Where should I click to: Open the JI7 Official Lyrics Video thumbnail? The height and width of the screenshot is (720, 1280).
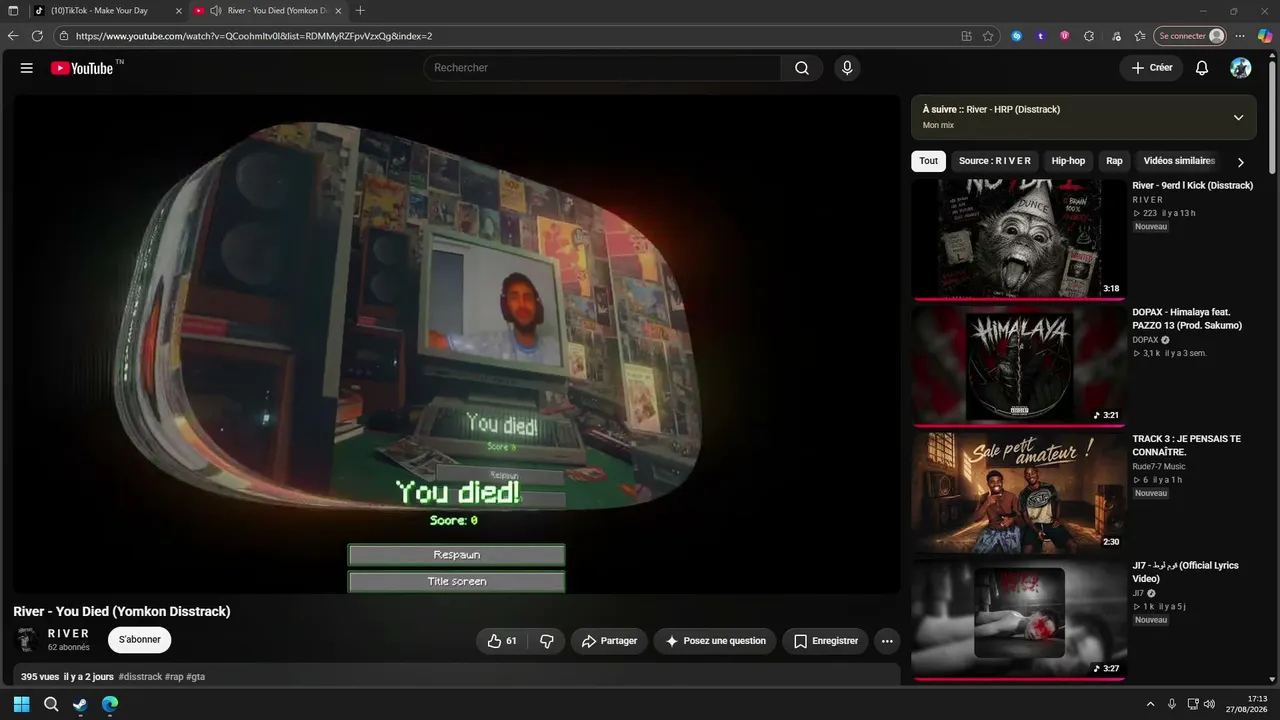pyautogui.click(x=1019, y=619)
